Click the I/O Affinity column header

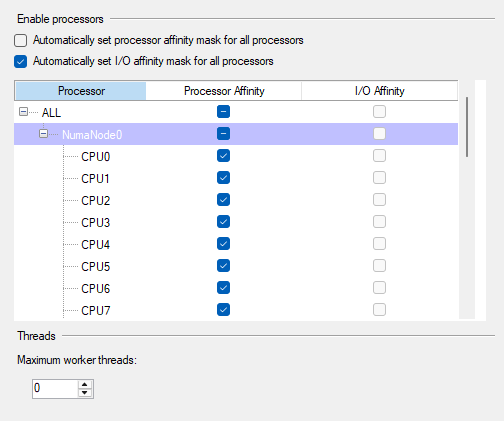tap(380, 91)
